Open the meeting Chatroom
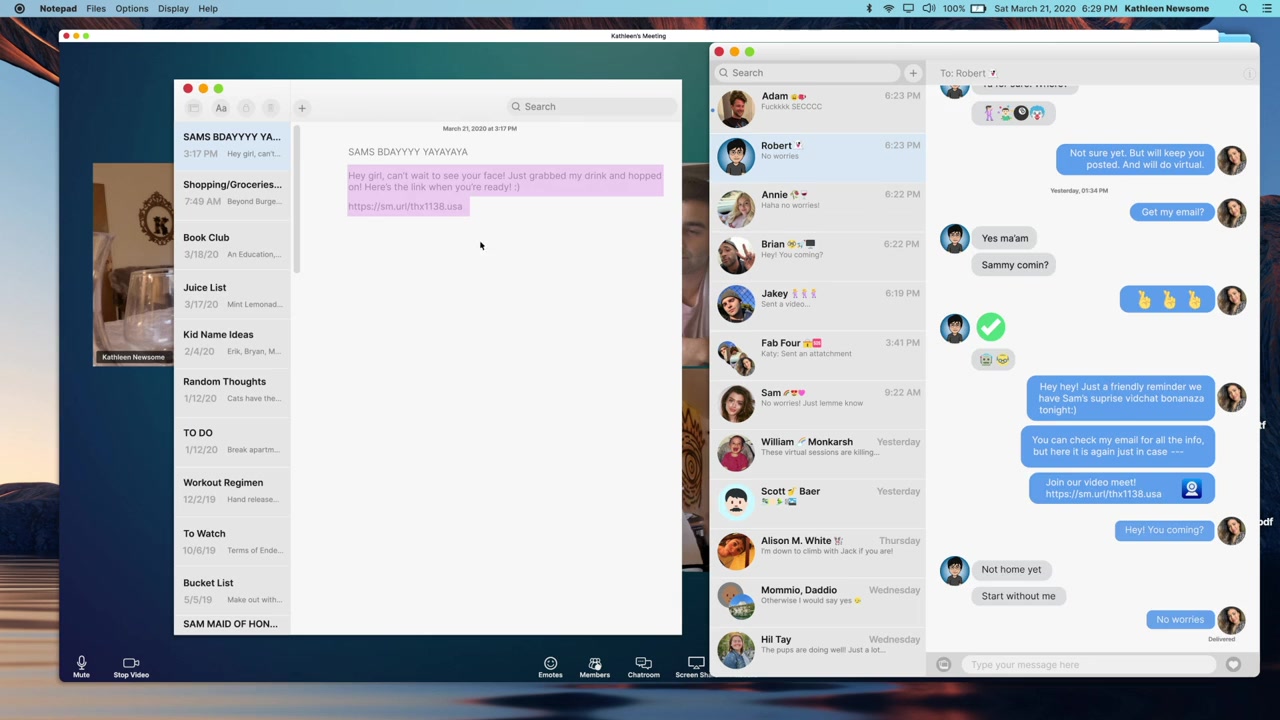This screenshot has width=1280, height=720. (643, 666)
